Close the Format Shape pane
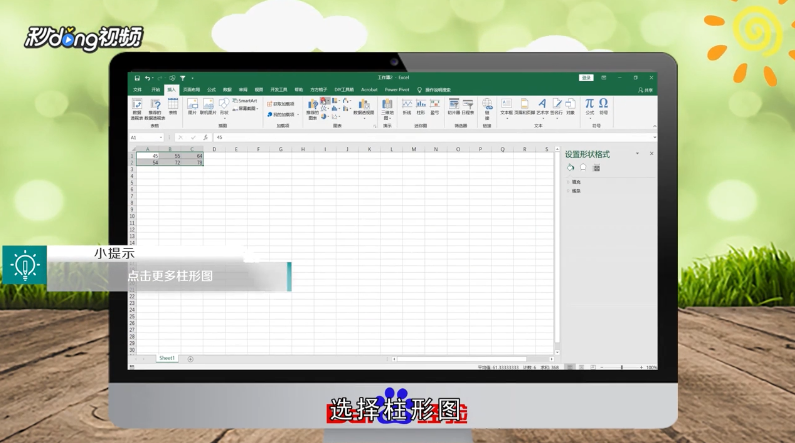The width and height of the screenshot is (795, 443). click(x=652, y=154)
